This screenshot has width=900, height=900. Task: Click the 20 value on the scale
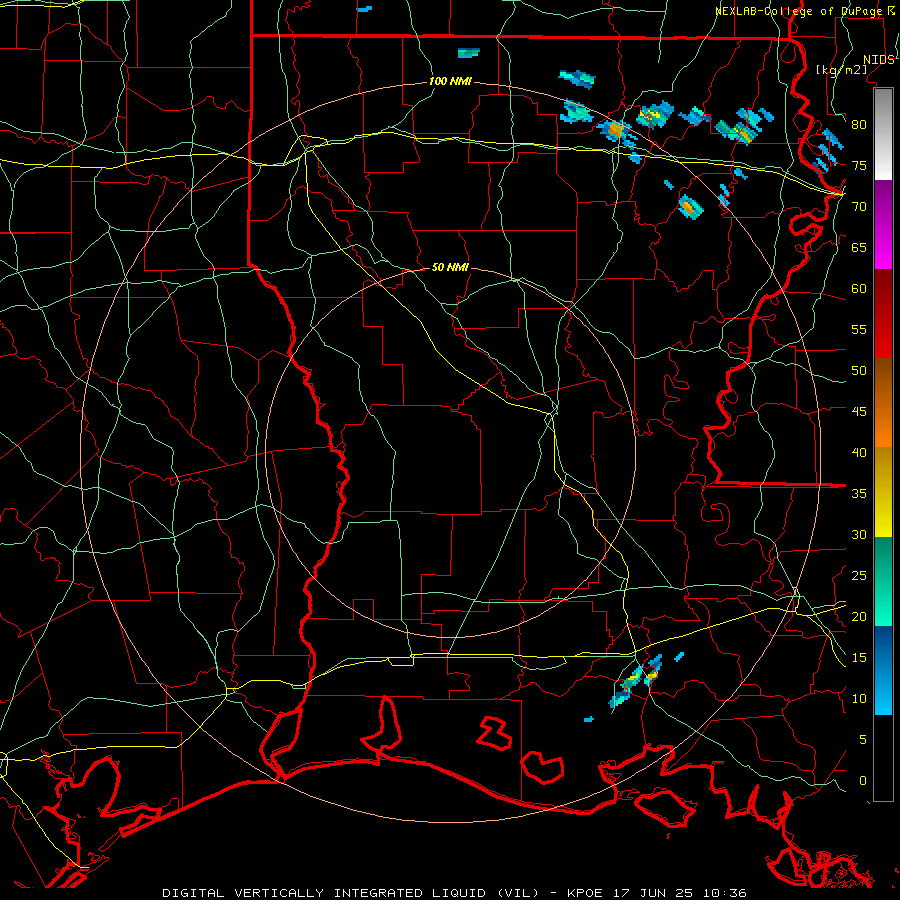pos(859,616)
